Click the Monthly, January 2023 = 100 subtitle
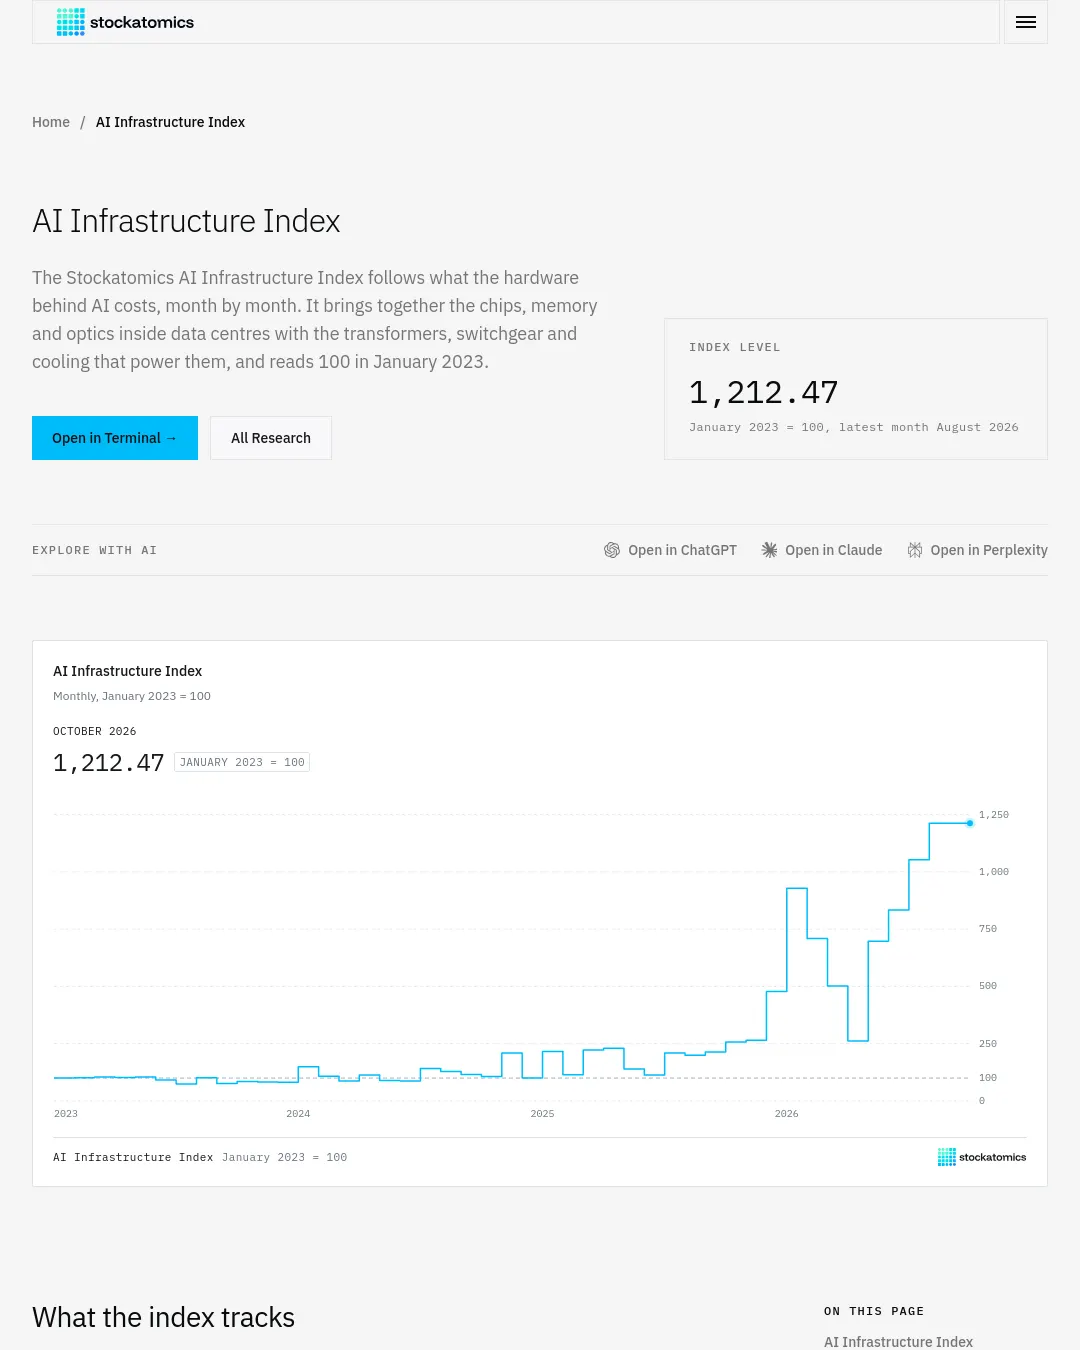This screenshot has height=1350, width=1080. coord(132,696)
